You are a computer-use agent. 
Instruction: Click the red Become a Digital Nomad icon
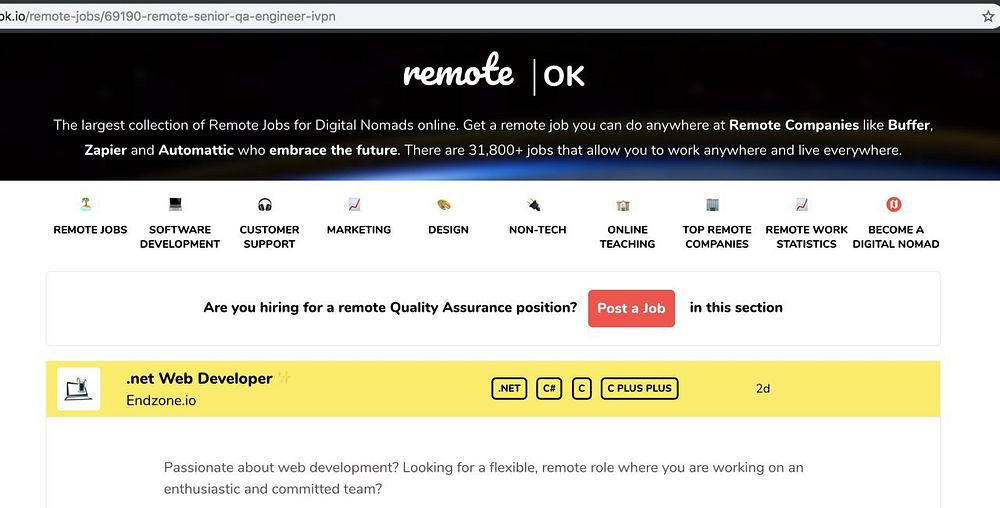click(x=893, y=205)
